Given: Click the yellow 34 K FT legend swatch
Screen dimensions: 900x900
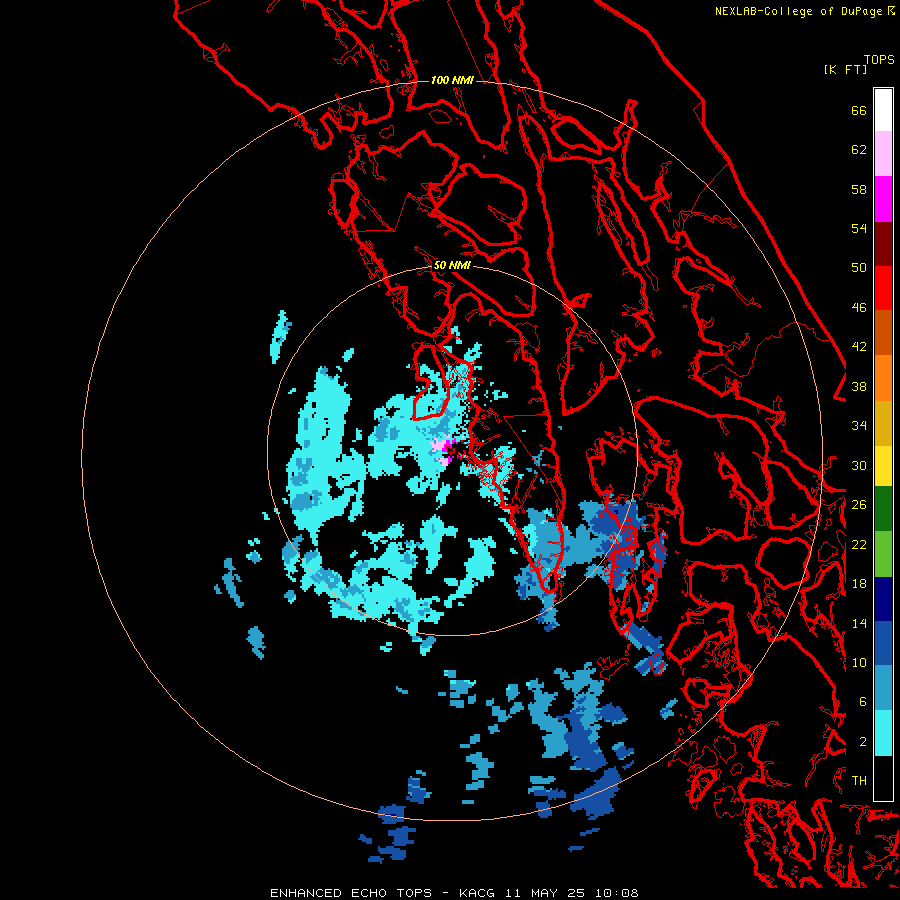Looking at the screenshot, I should click(883, 465).
